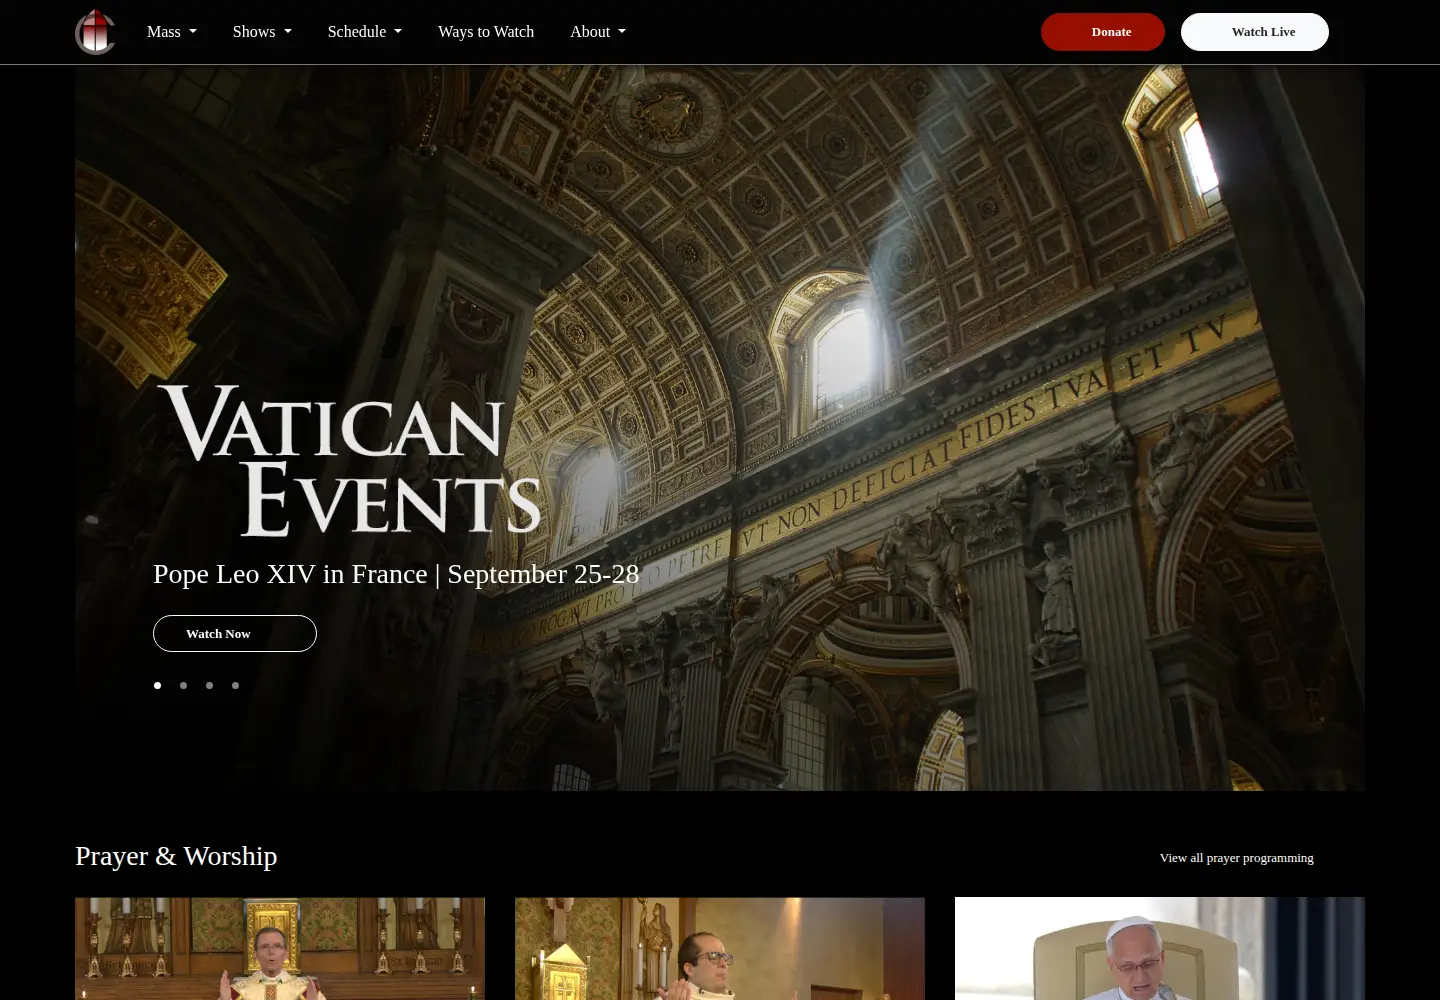Select the first carousel slide dot
Viewport: 1440px width, 1000px height.
click(157, 685)
